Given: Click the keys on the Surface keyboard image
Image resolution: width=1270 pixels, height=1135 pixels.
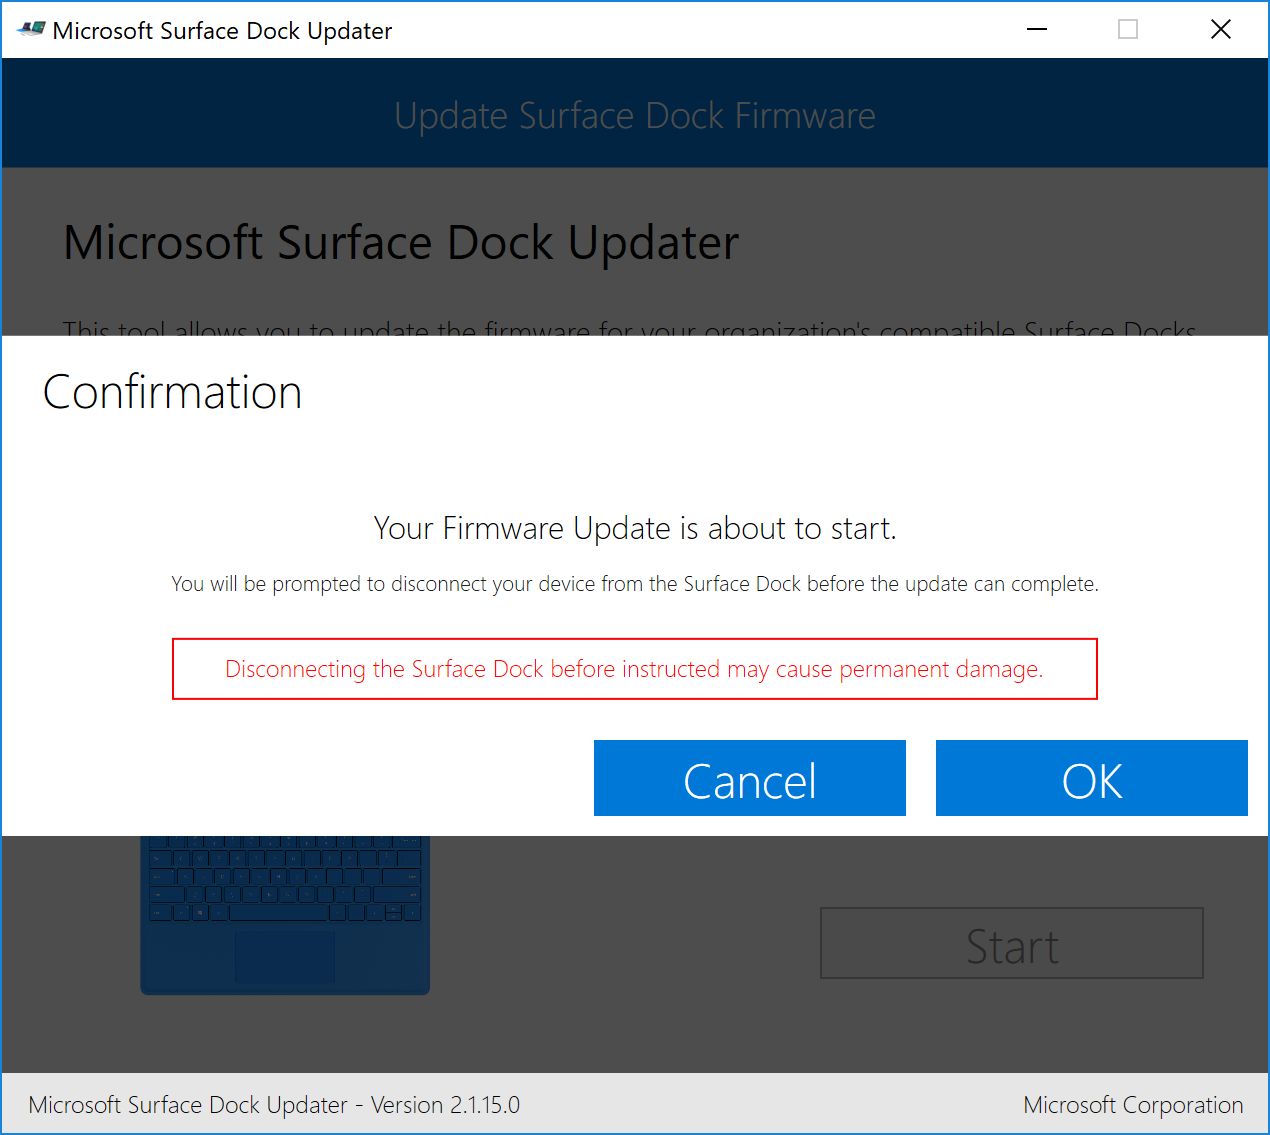Looking at the screenshot, I should (x=285, y=880).
